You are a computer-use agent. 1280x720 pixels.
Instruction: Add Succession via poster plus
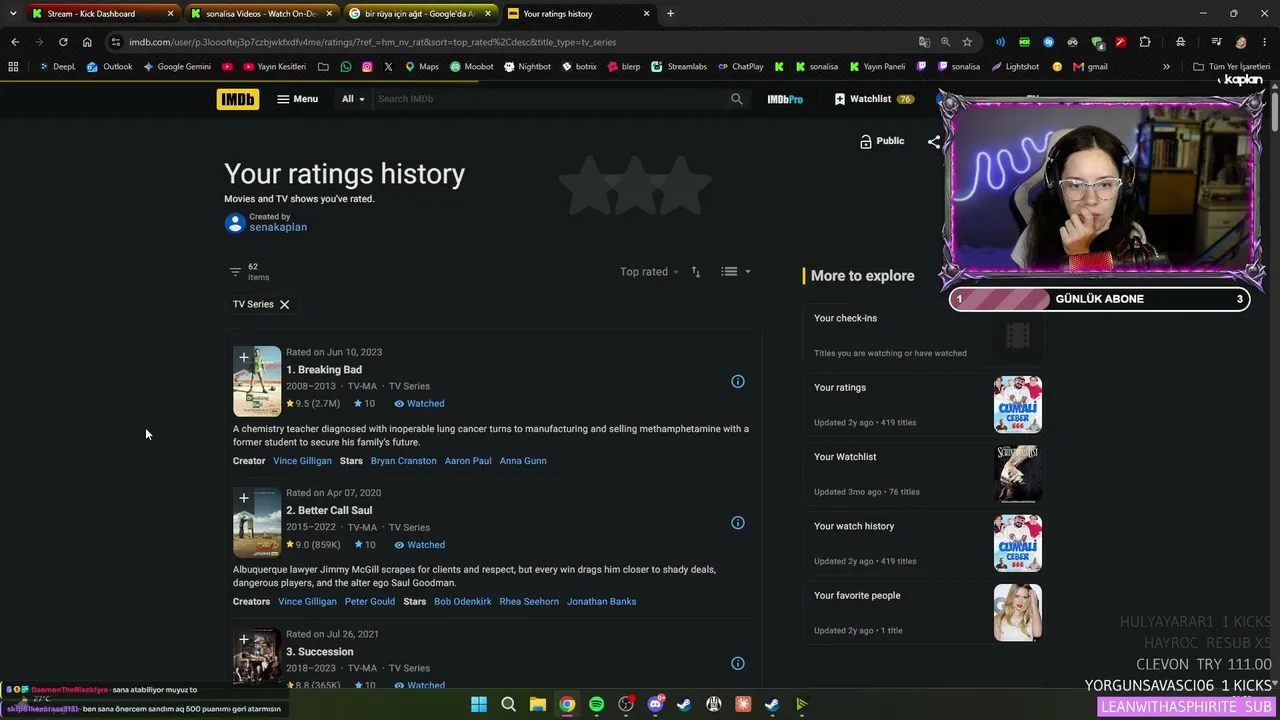point(243,639)
